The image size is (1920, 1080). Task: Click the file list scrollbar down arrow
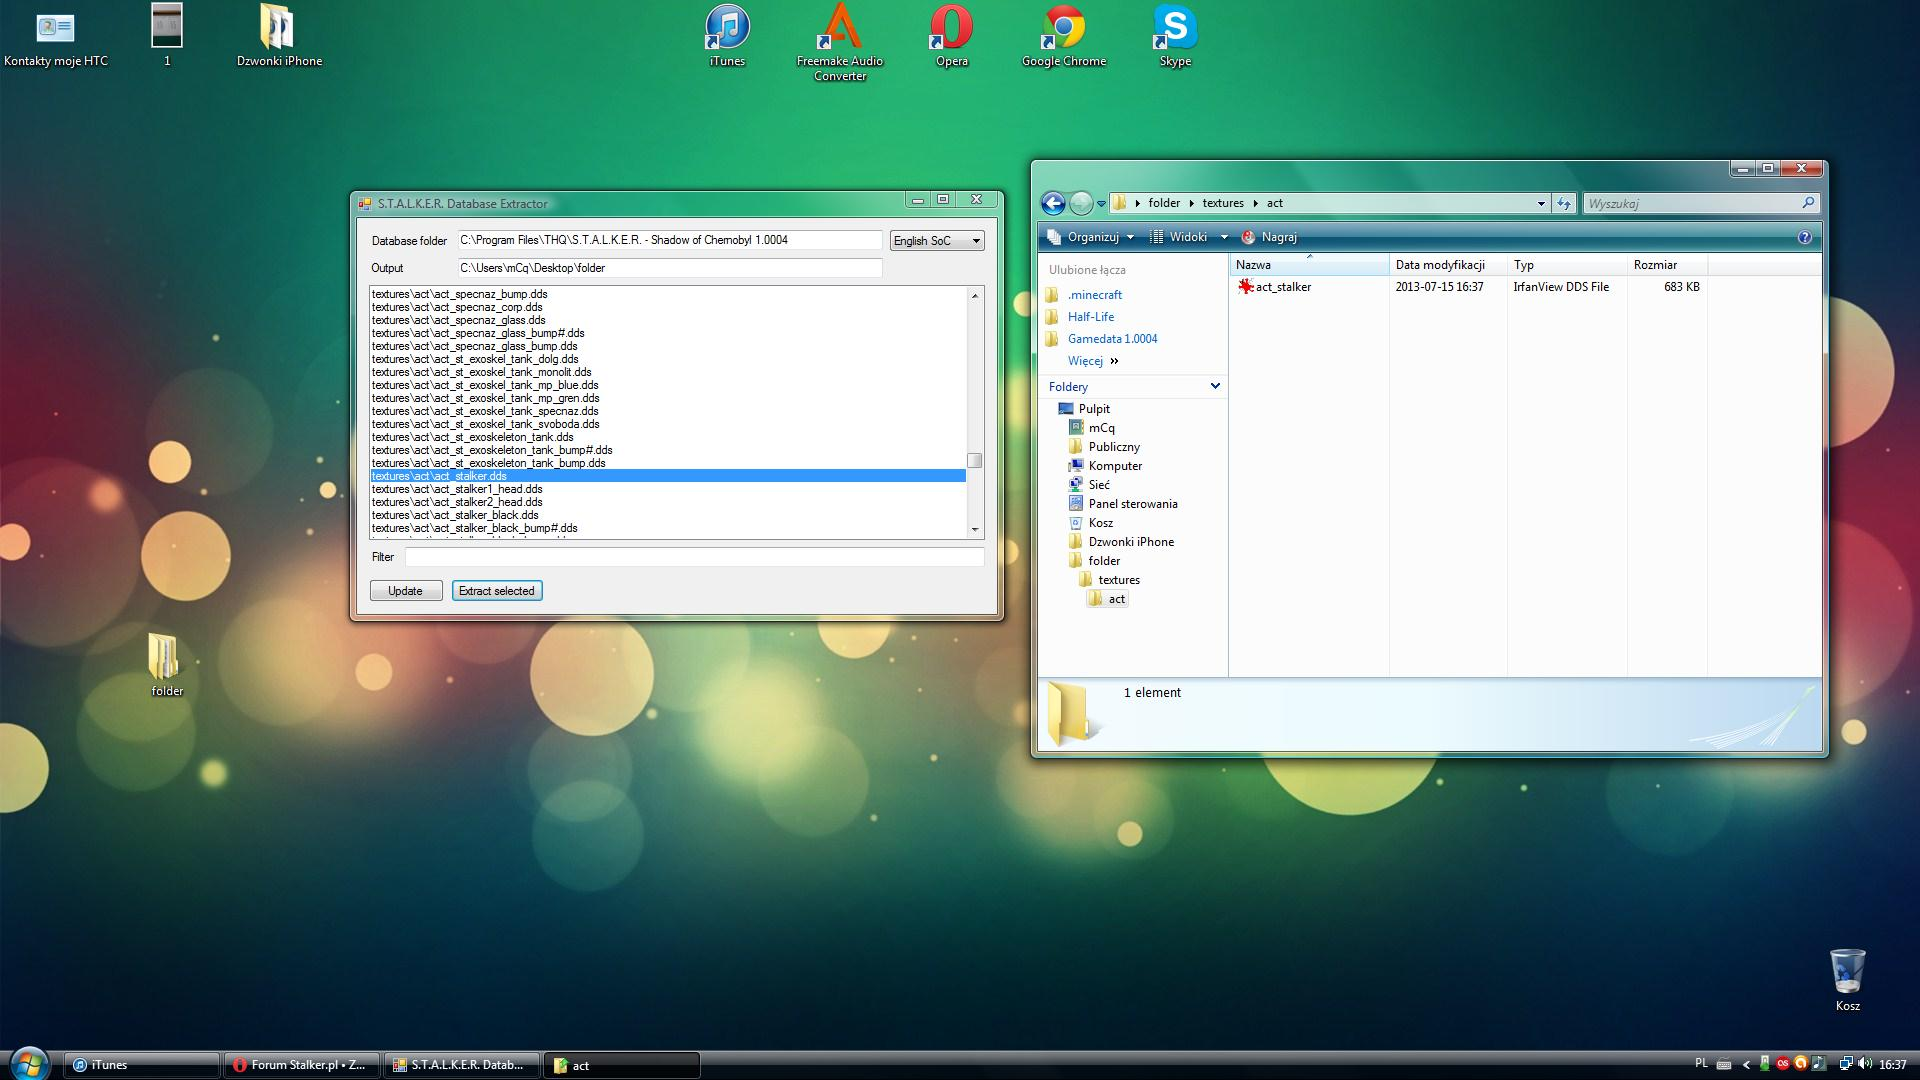[x=975, y=529]
